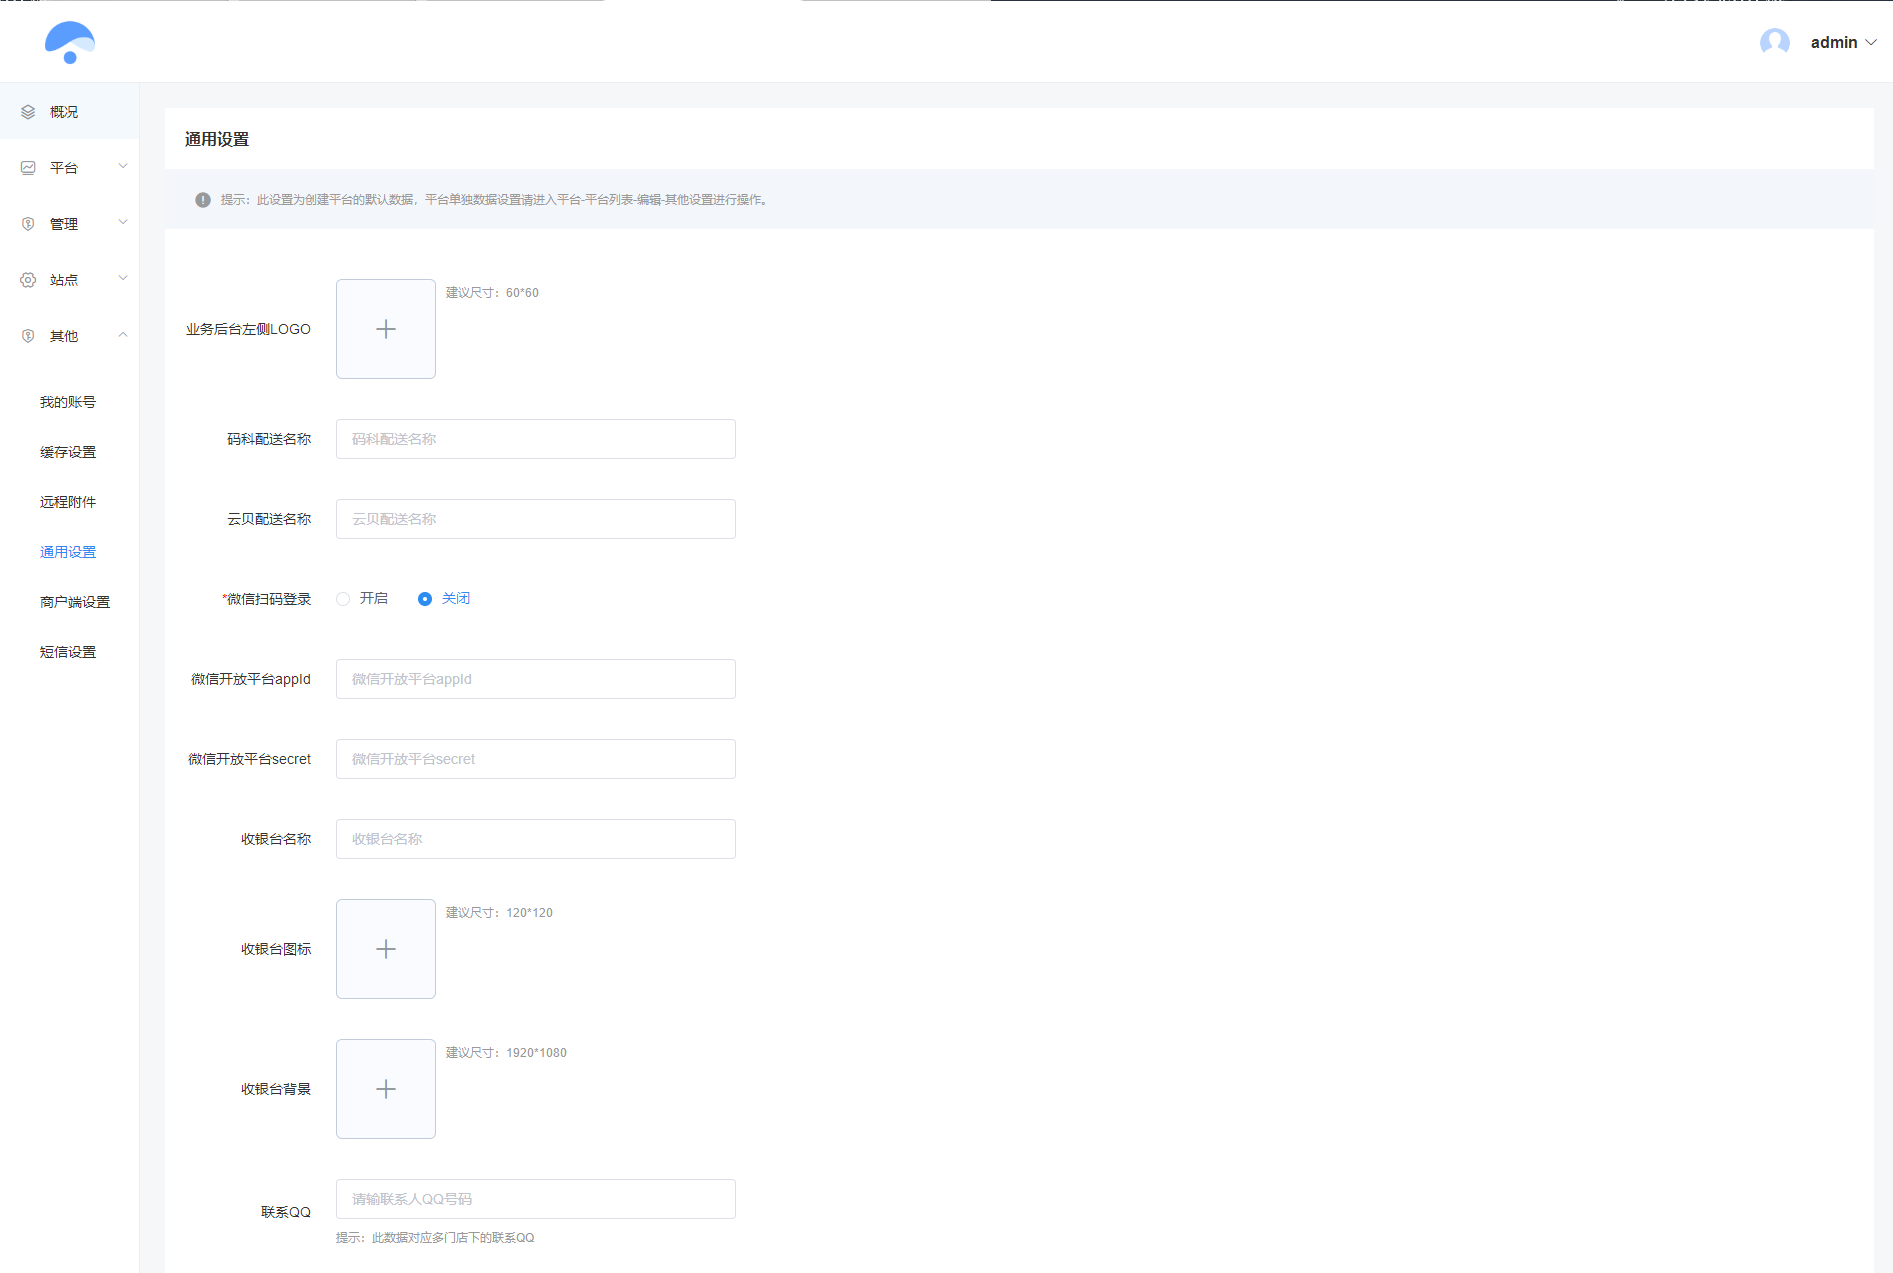
Task: Go to 商户端设置 page
Action: pos(75,602)
